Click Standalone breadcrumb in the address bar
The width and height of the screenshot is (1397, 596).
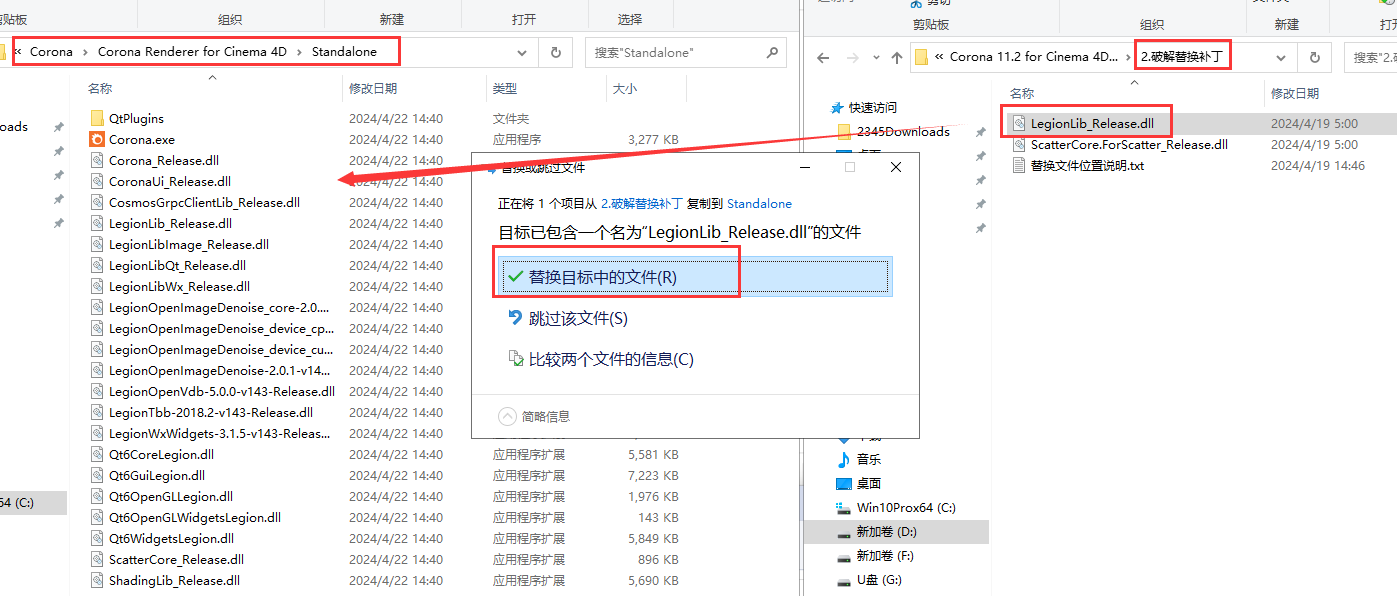pos(344,52)
